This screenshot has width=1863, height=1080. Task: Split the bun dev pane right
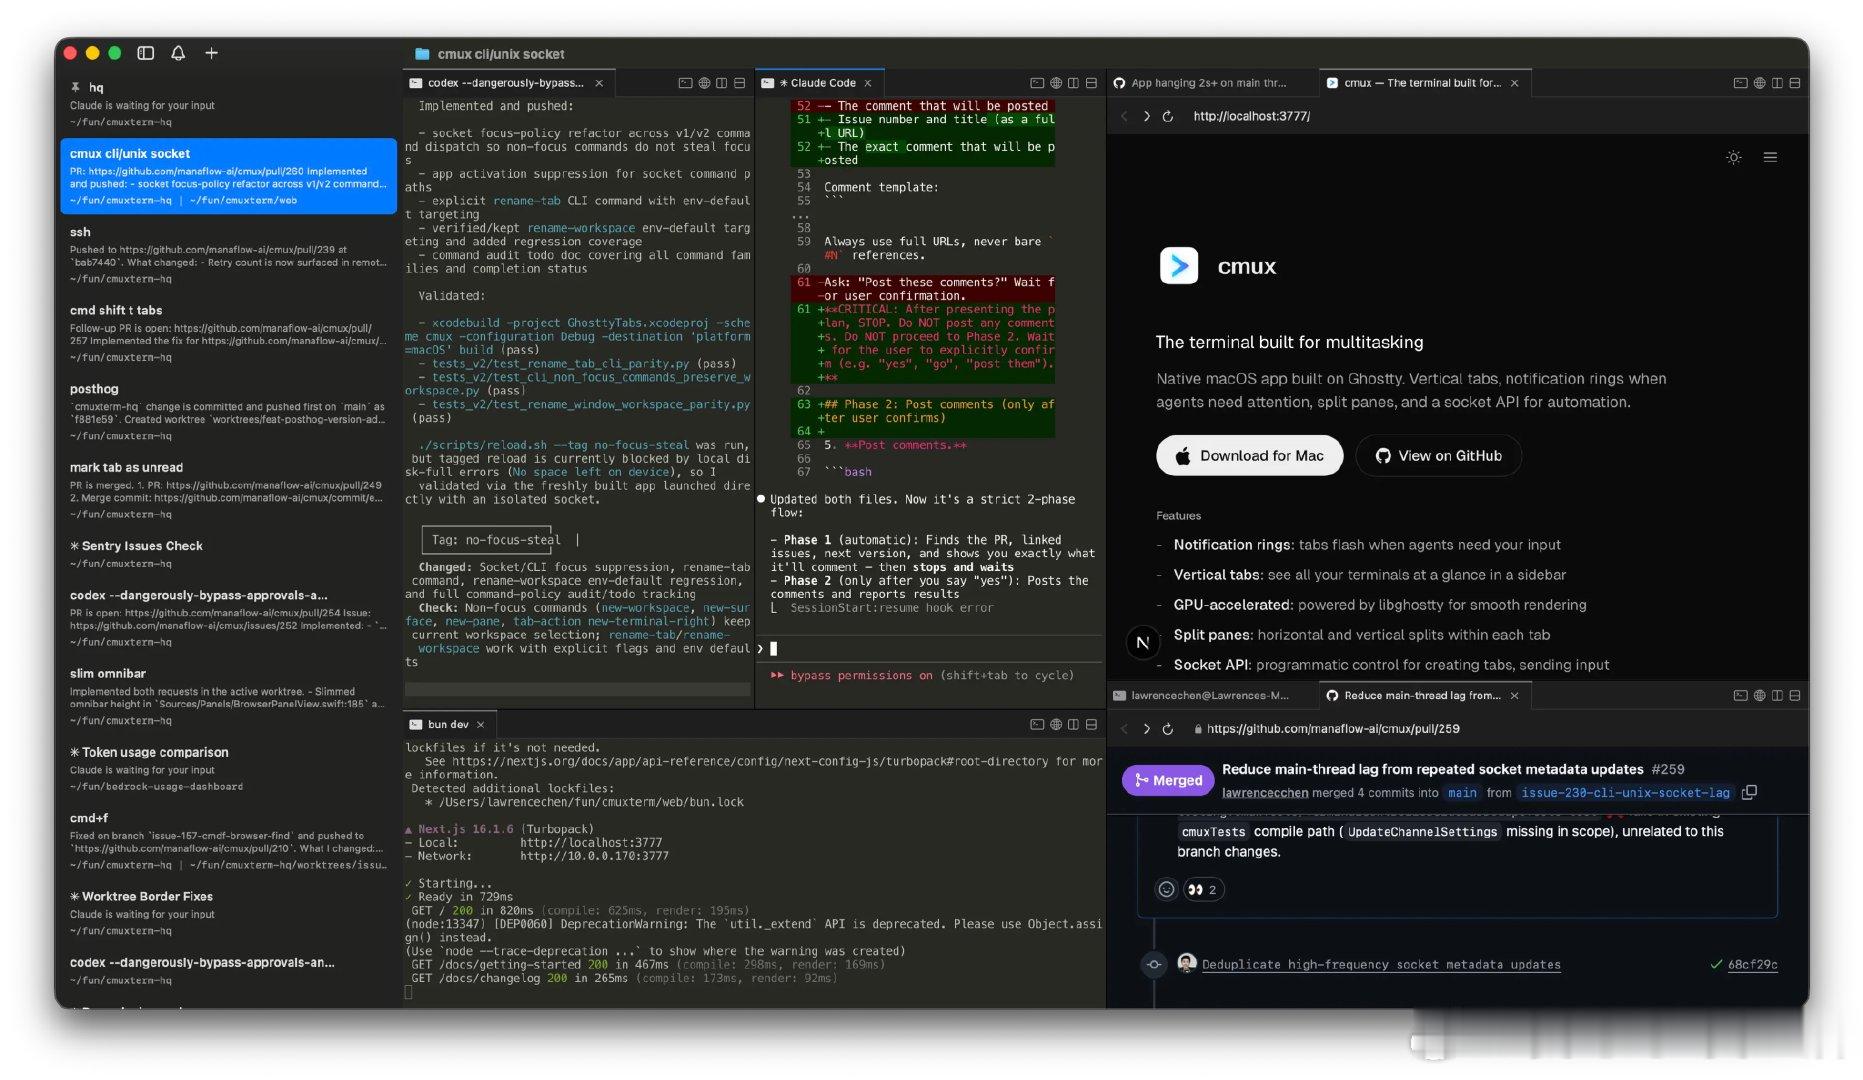click(x=1073, y=724)
